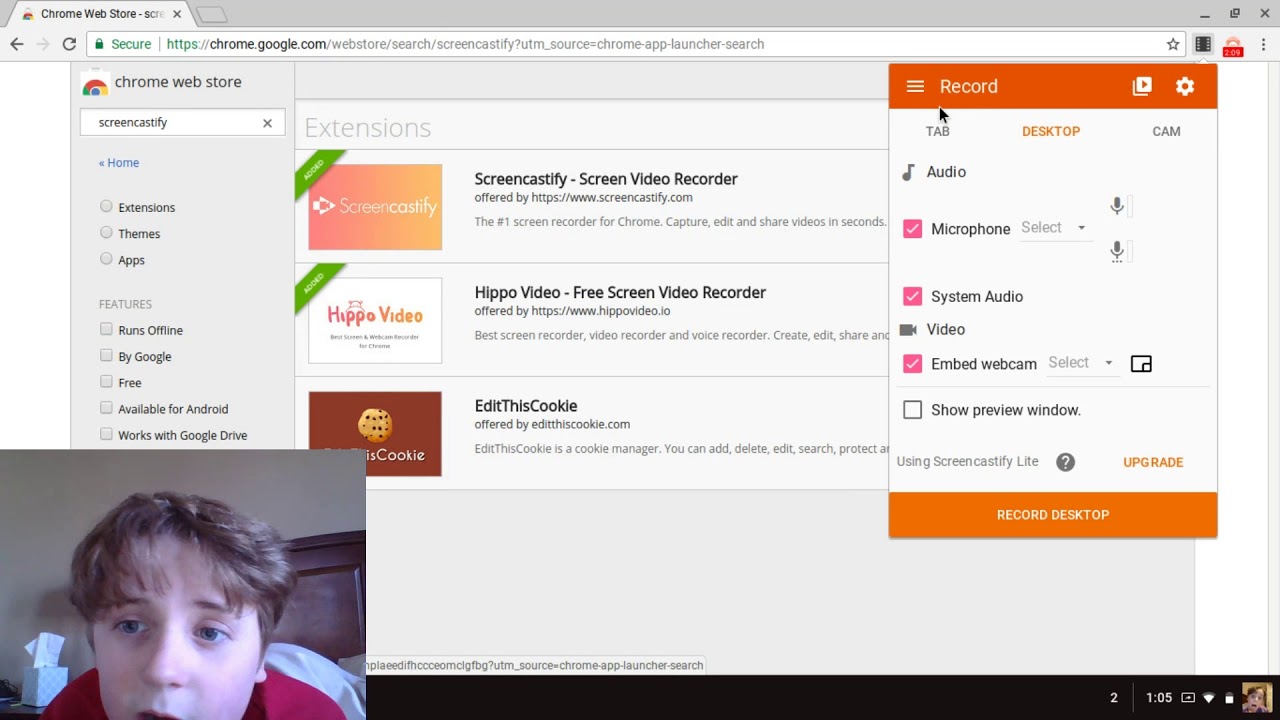
Task: Click the Video camera icon
Action: (x=908, y=330)
